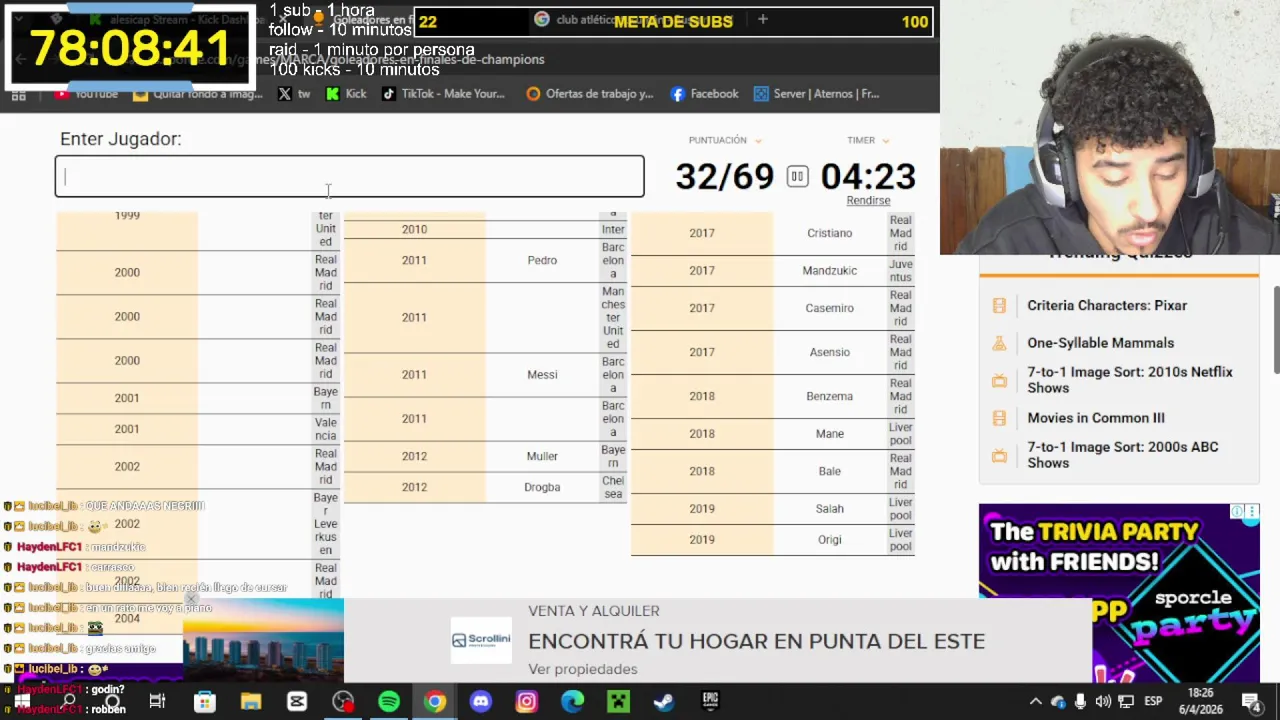Open OBS Studio from taskbar
The height and width of the screenshot is (720, 1280).
pyautogui.click(x=343, y=701)
